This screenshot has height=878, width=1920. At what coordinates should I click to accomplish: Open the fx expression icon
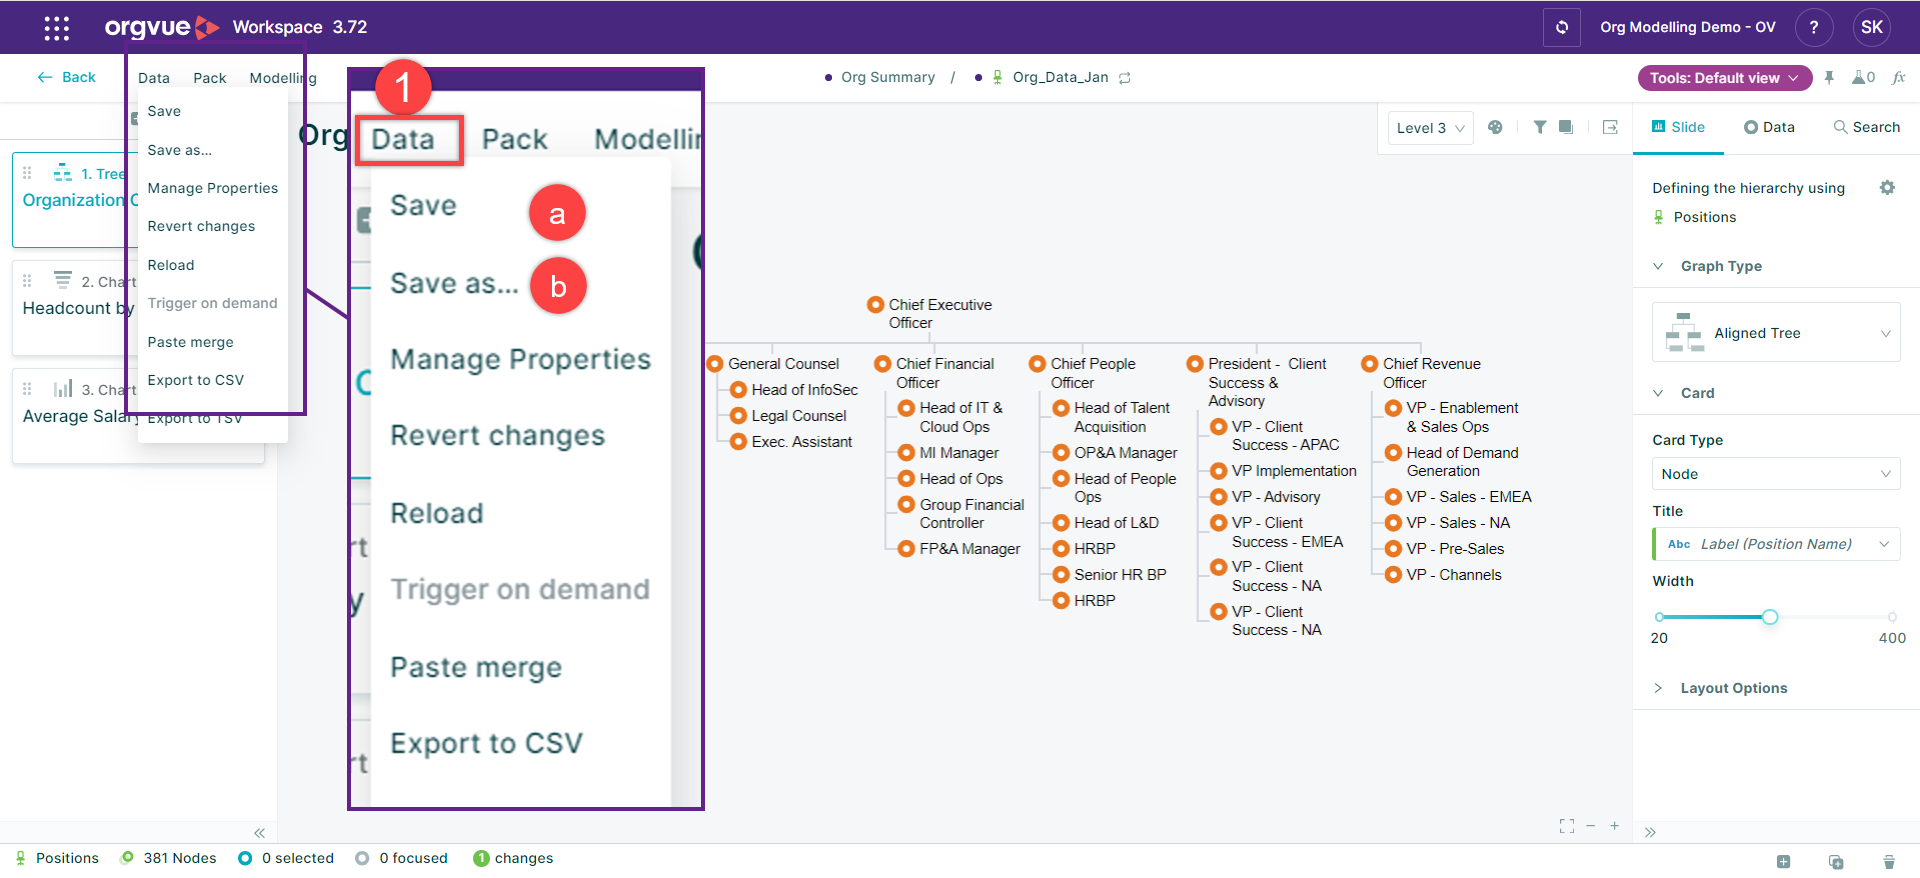click(x=1899, y=78)
